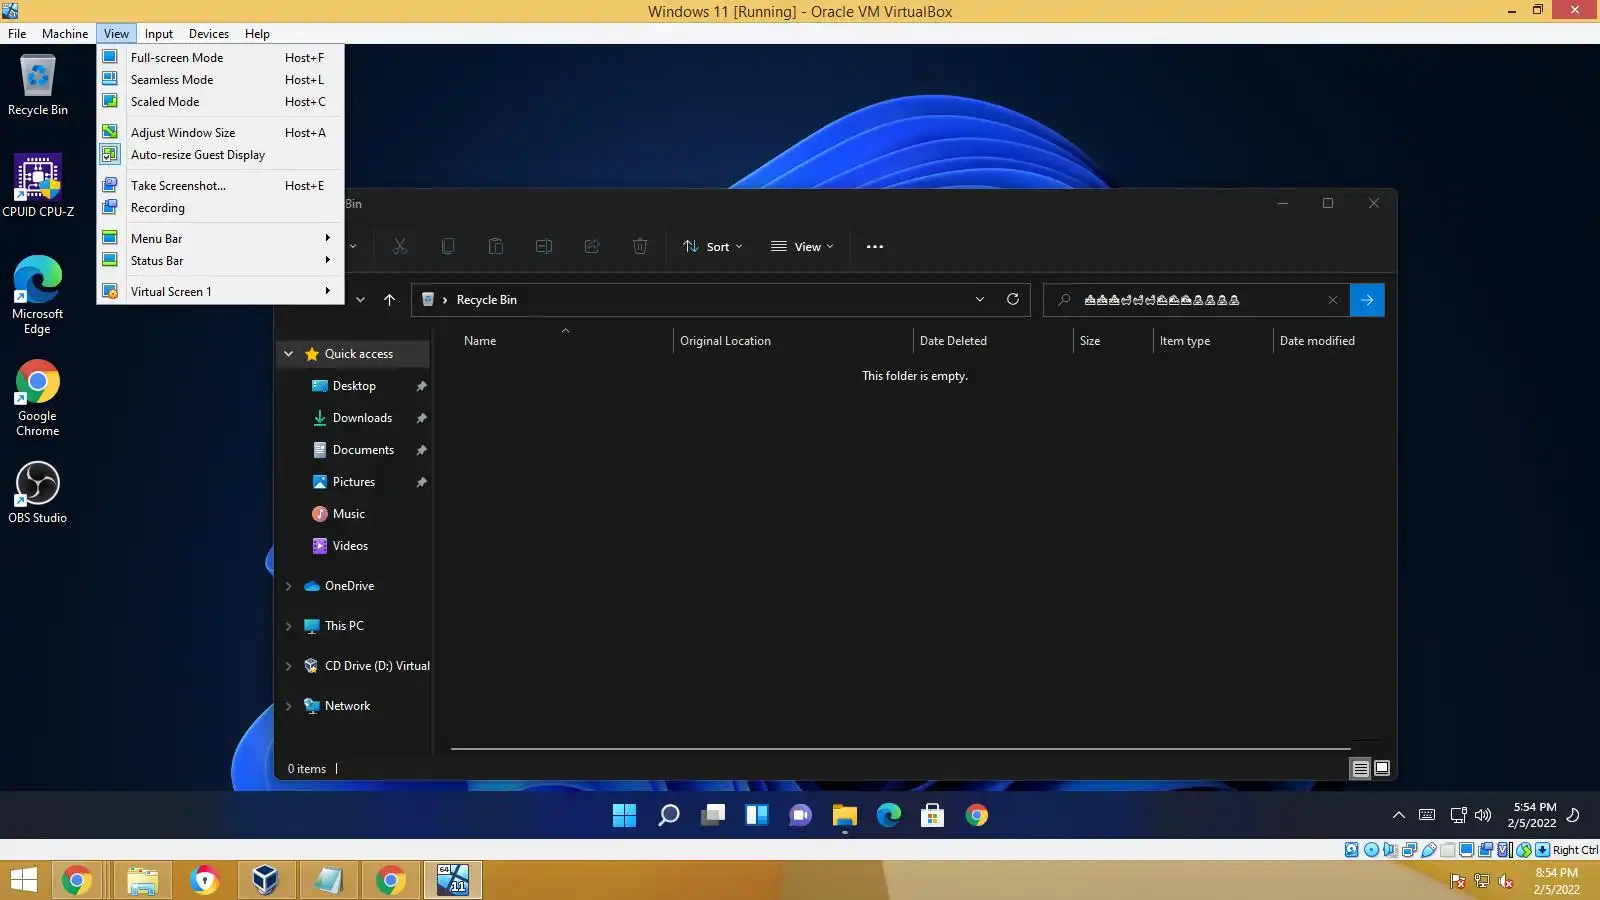The height and width of the screenshot is (900, 1600).
Task: Choose Adjust Window Size from View menu
Action: point(220,133)
